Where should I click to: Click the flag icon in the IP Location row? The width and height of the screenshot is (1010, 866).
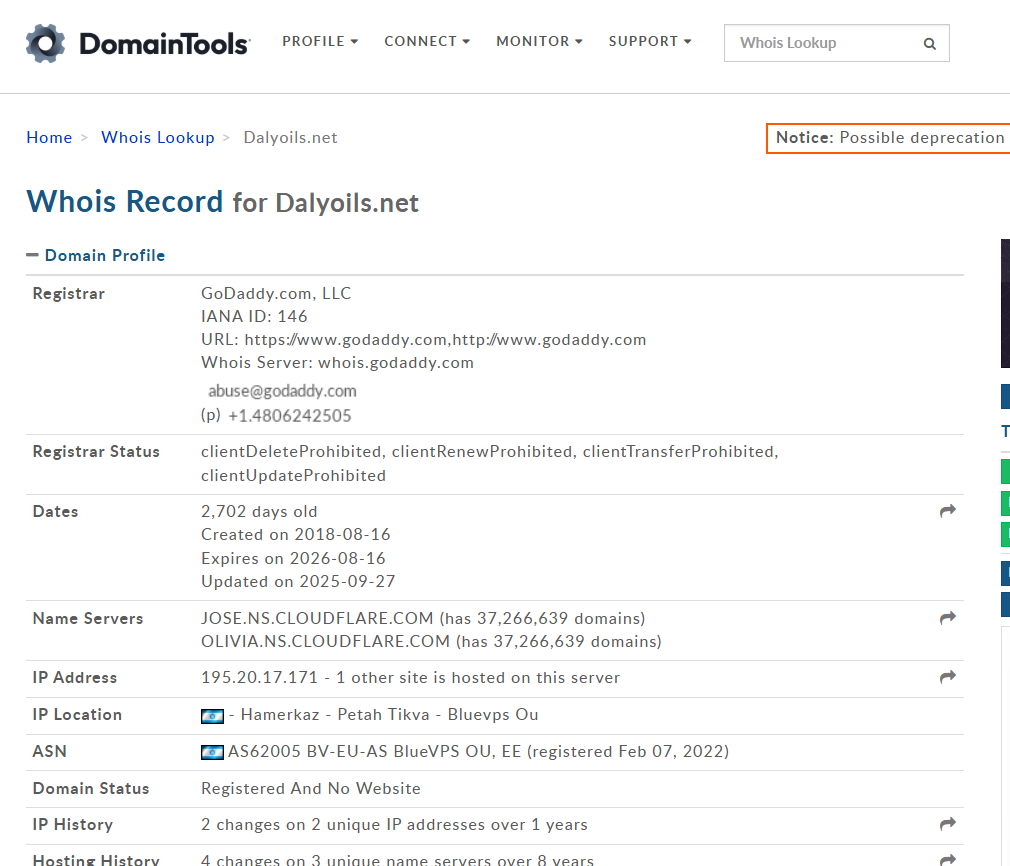coord(212,715)
